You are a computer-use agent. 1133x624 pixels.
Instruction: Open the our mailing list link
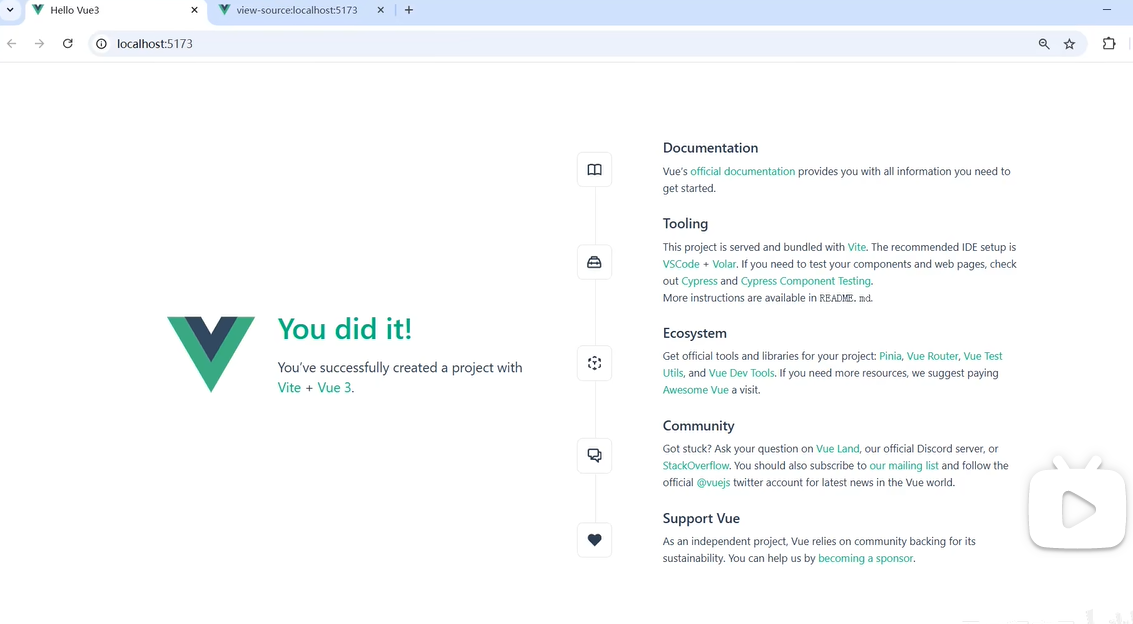coord(904,466)
